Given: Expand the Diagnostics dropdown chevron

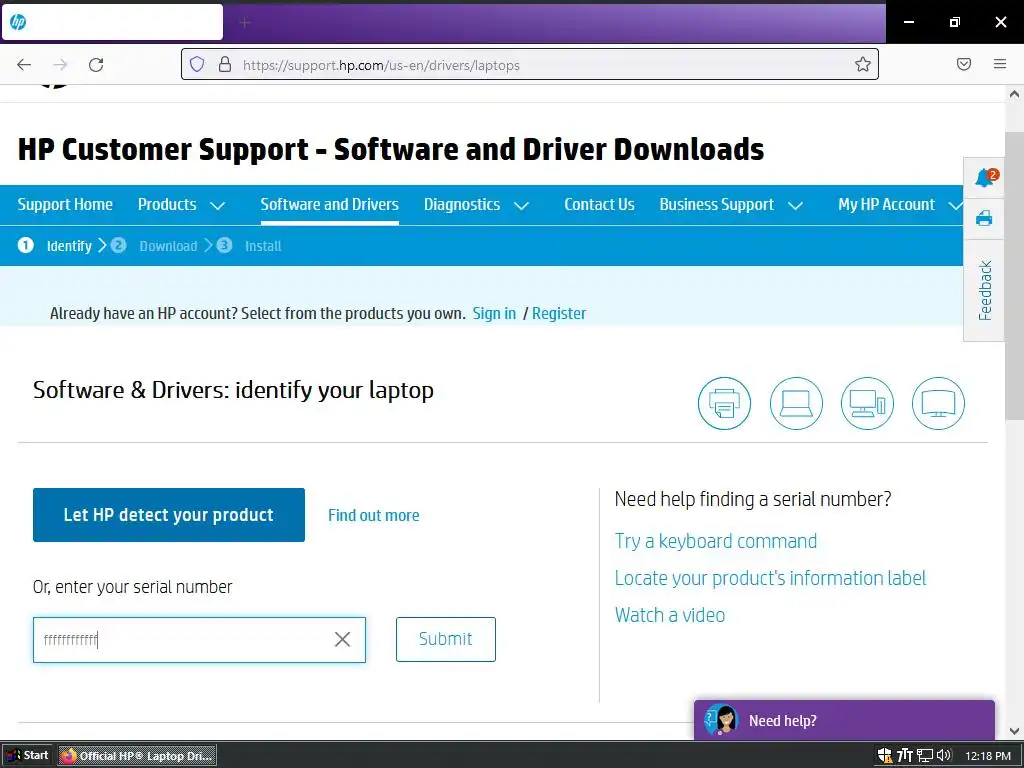Looking at the screenshot, I should 521,206.
